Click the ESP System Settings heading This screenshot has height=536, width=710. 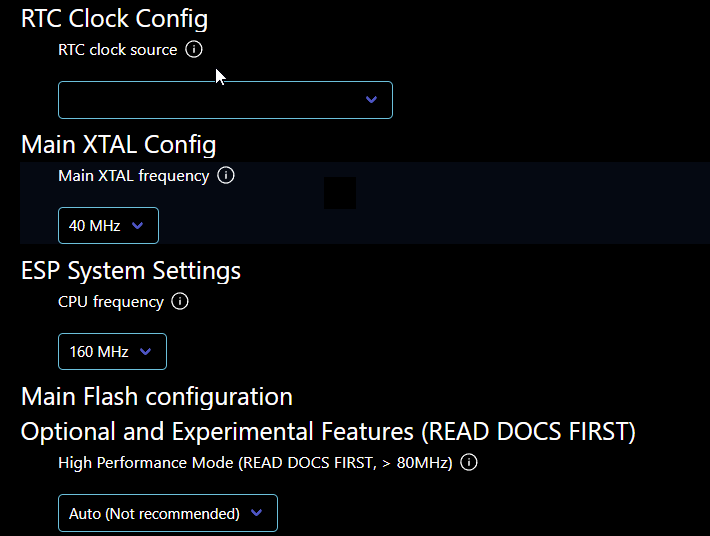click(x=131, y=271)
